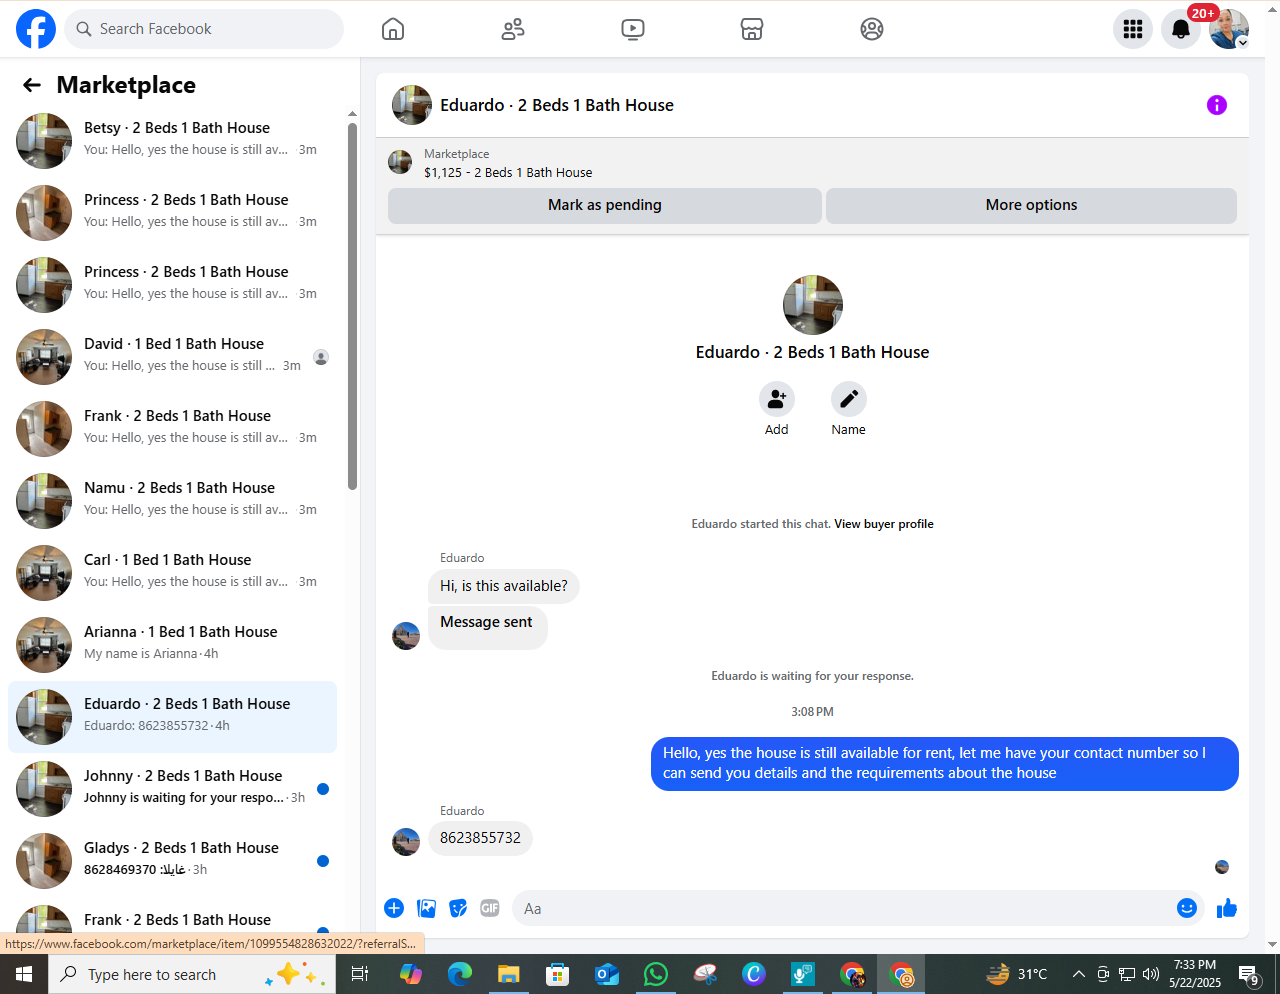The width and height of the screenshot is (1280, 994).
Task: Click the Name edit pencil icon
Action: point(849,399)
